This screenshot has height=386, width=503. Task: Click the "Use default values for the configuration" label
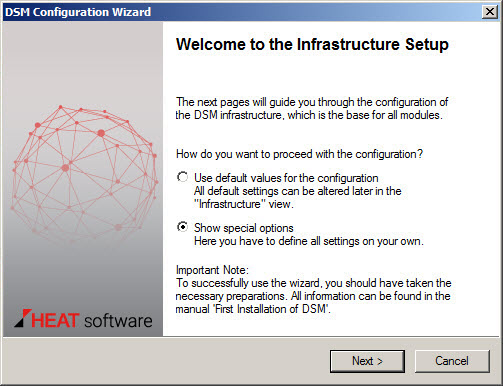point(286,178)
